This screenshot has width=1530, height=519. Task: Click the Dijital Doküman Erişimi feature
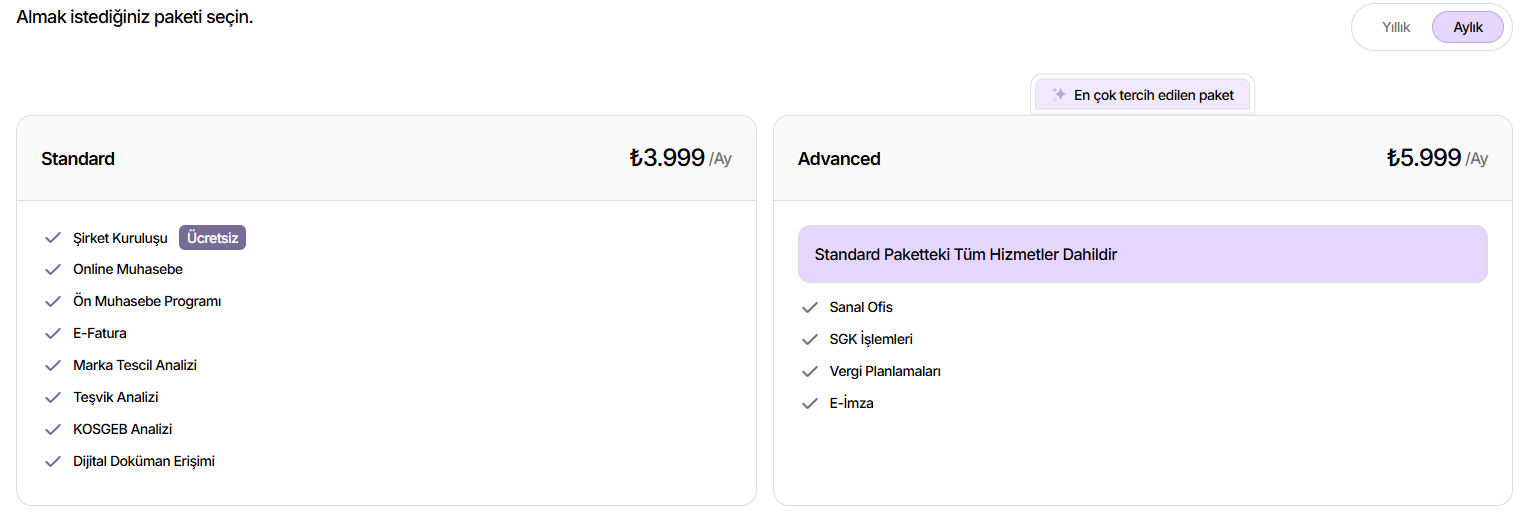click(x=144, y=462)
